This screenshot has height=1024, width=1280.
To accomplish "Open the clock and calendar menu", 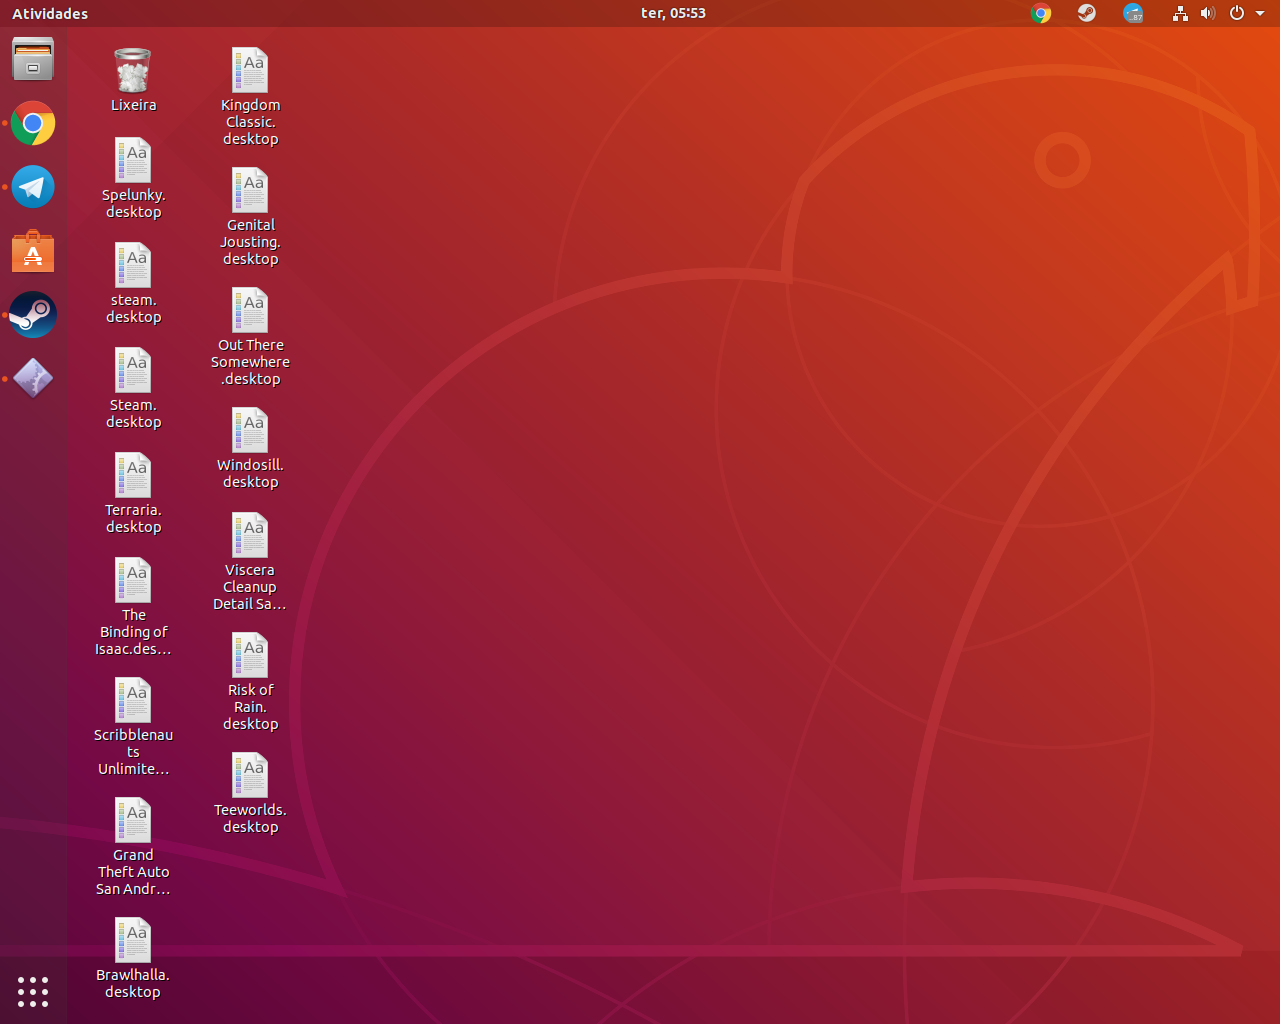I will [x=673, y=13].
